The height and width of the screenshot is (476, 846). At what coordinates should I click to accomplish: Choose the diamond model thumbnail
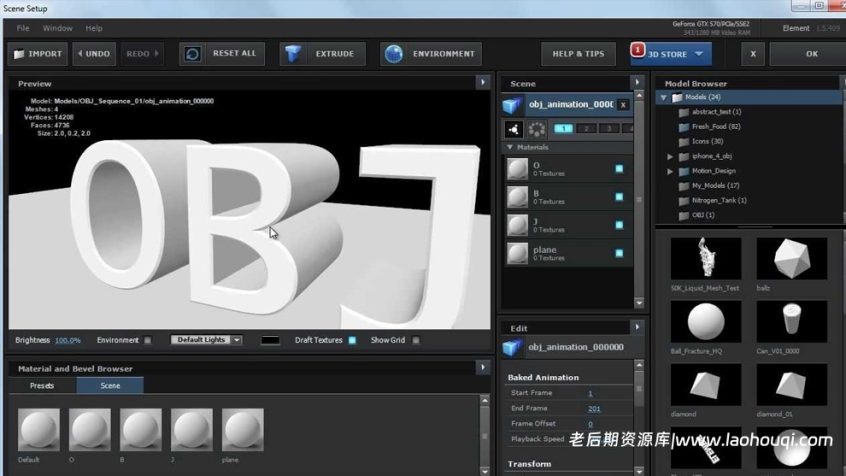[x=706, y=385]
